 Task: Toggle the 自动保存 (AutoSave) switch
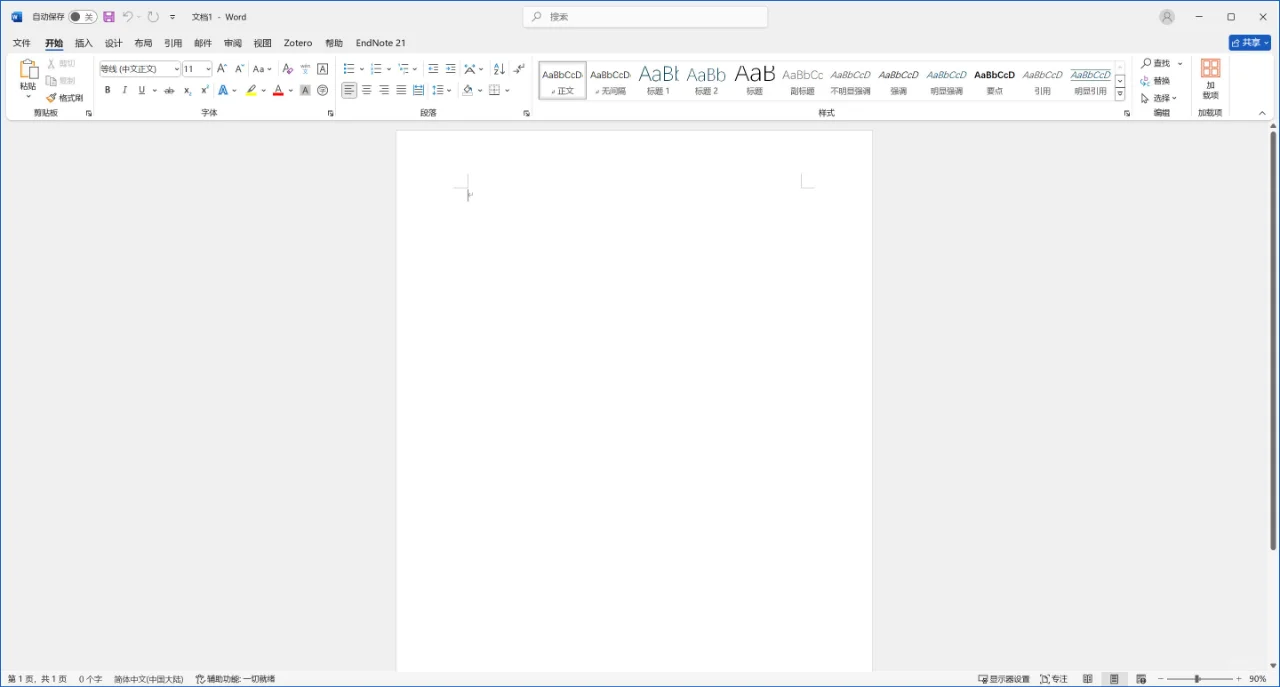click(83, 16)
